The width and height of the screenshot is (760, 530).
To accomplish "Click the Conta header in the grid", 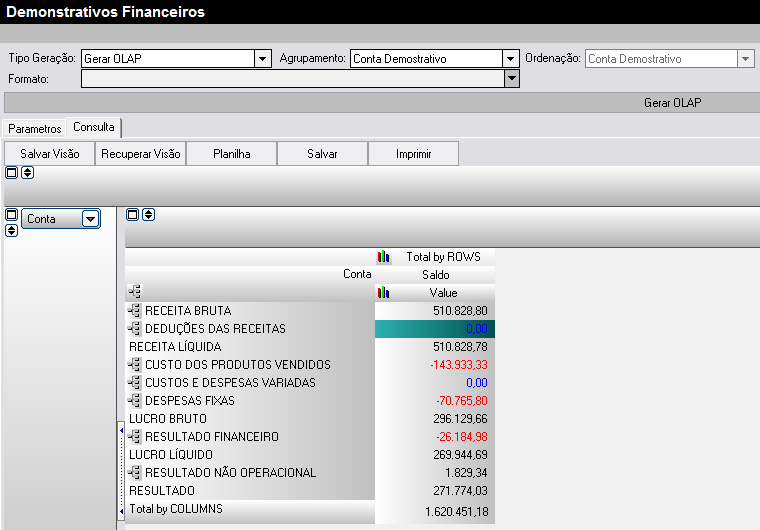I will (357, 274).
